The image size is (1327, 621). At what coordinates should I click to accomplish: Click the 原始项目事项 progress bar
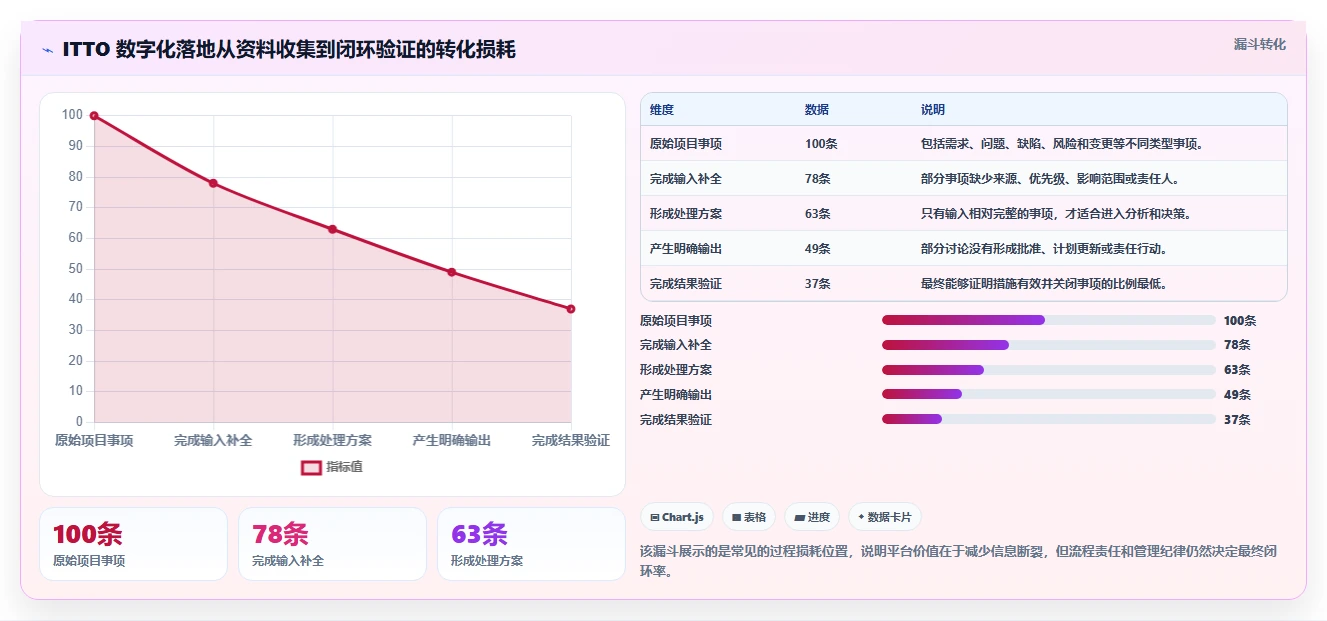pos(1049,320)
